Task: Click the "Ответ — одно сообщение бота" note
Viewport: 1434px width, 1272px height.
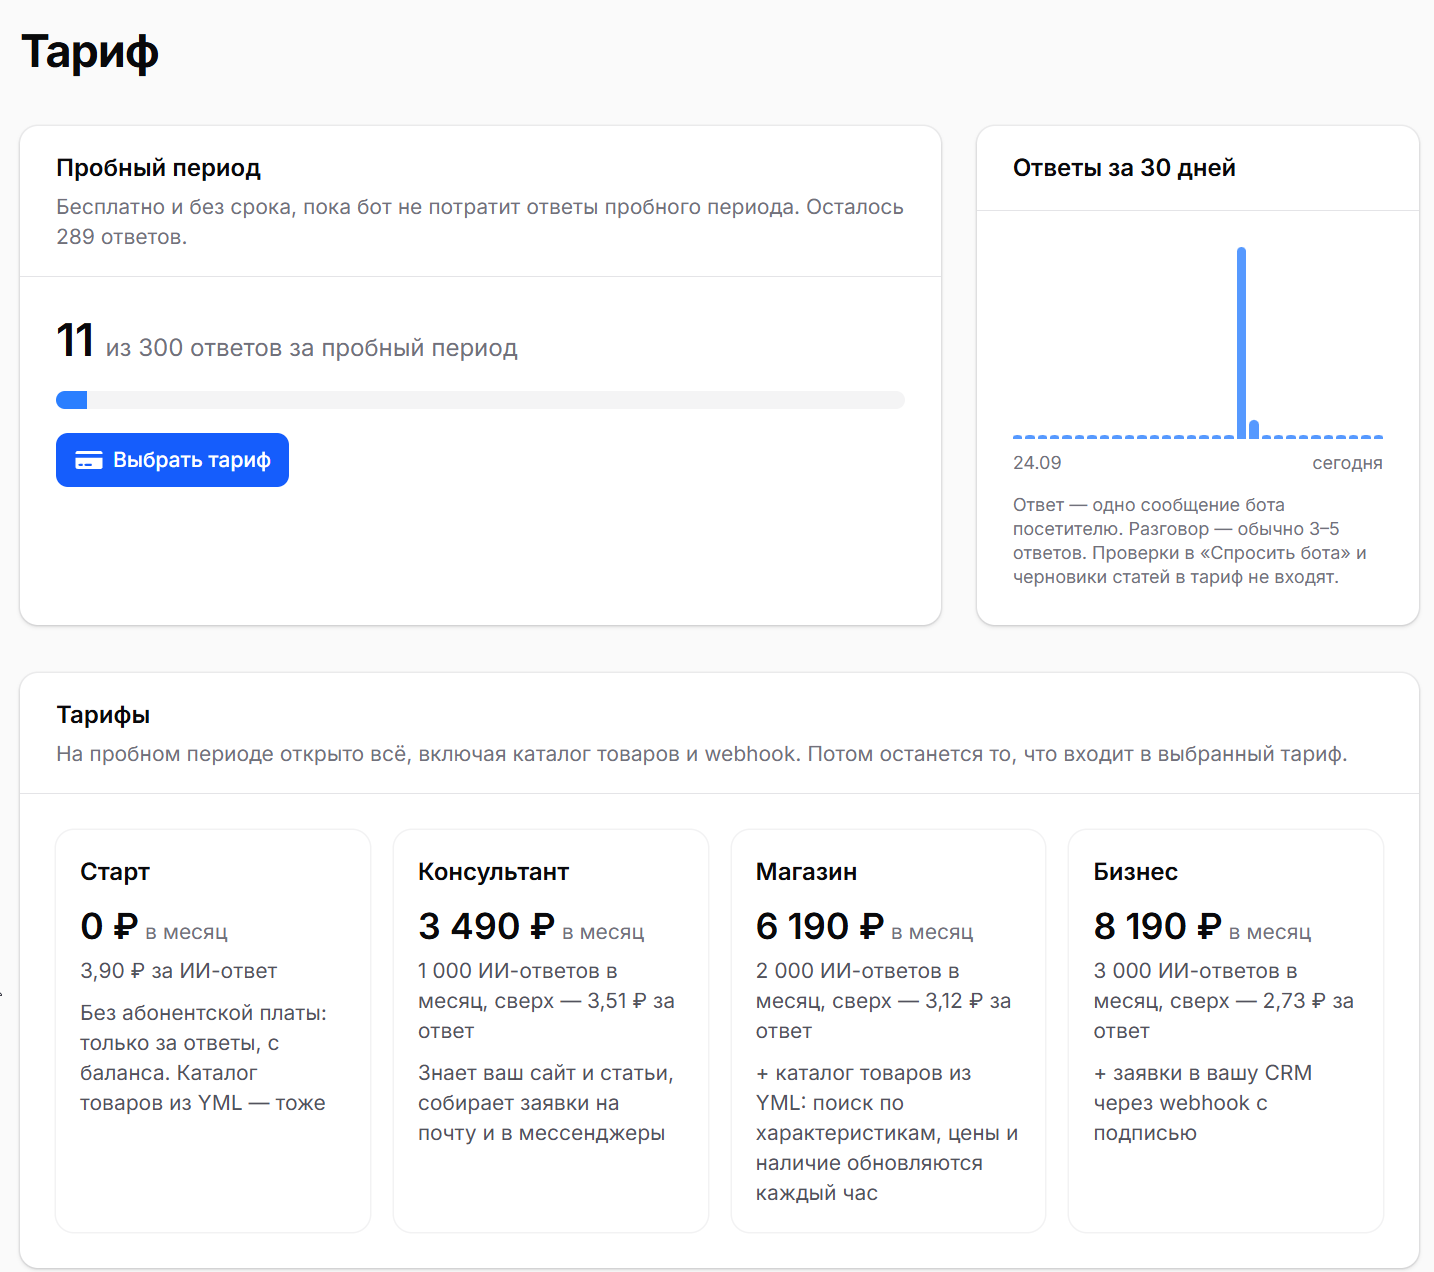Action: [x=1190, y=541]
